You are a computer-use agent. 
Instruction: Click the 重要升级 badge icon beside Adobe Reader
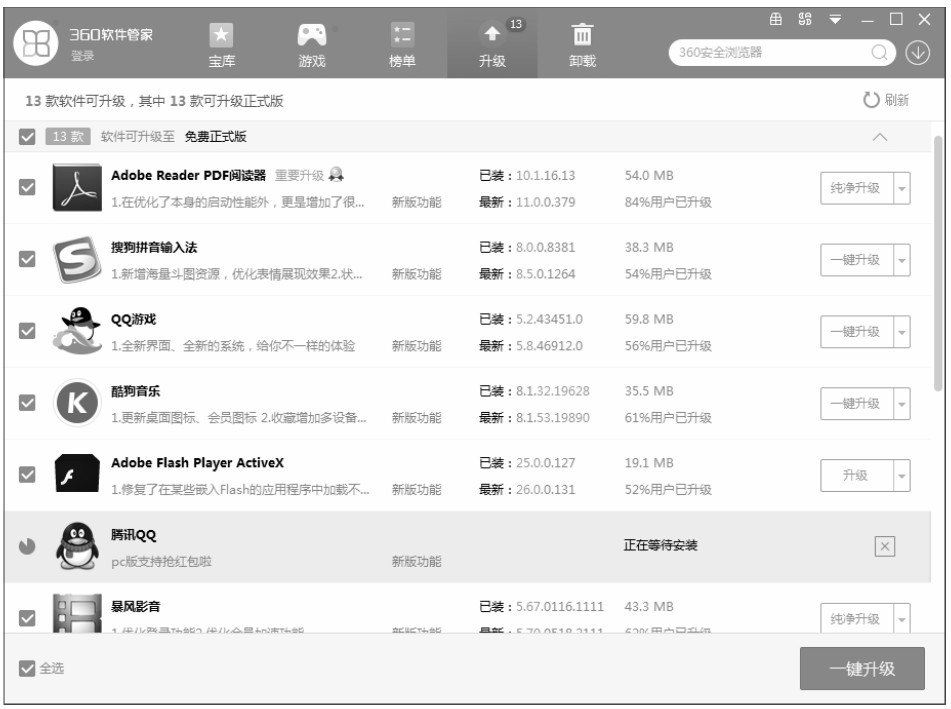pos(336,175)
